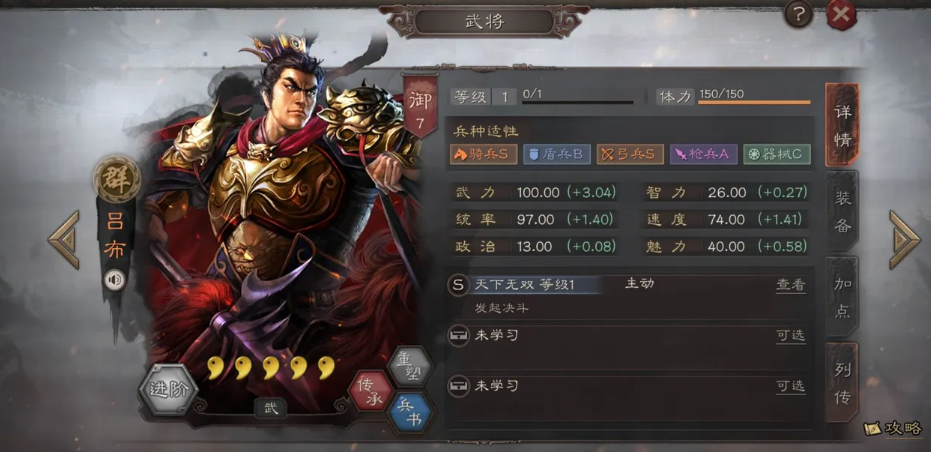The width and height of the screenshot is (931, 452).
Task: Tap the 进阶 hexagon button
Action: click(168, 390)
